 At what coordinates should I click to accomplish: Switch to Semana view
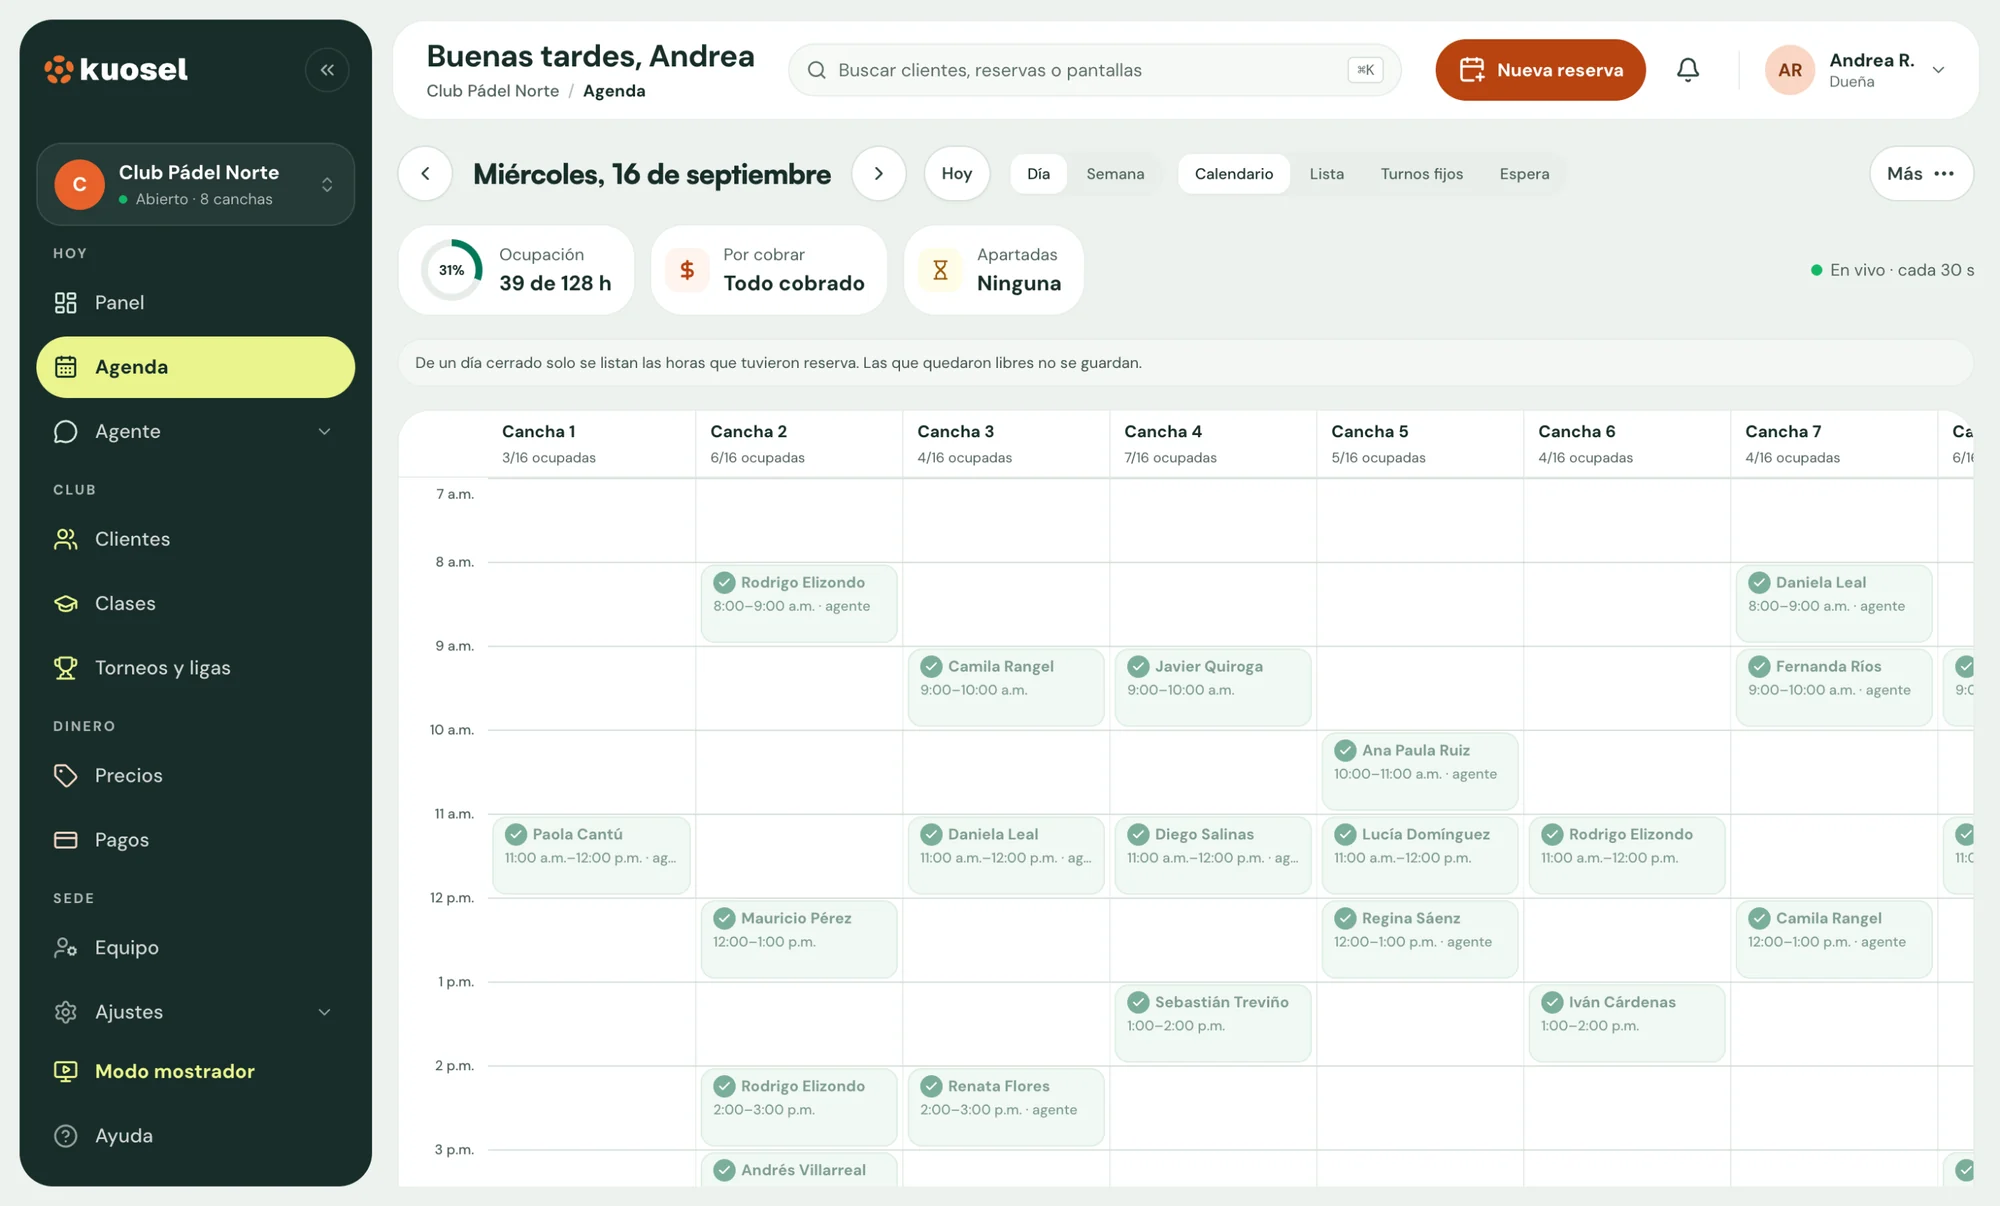point(1115,174)
